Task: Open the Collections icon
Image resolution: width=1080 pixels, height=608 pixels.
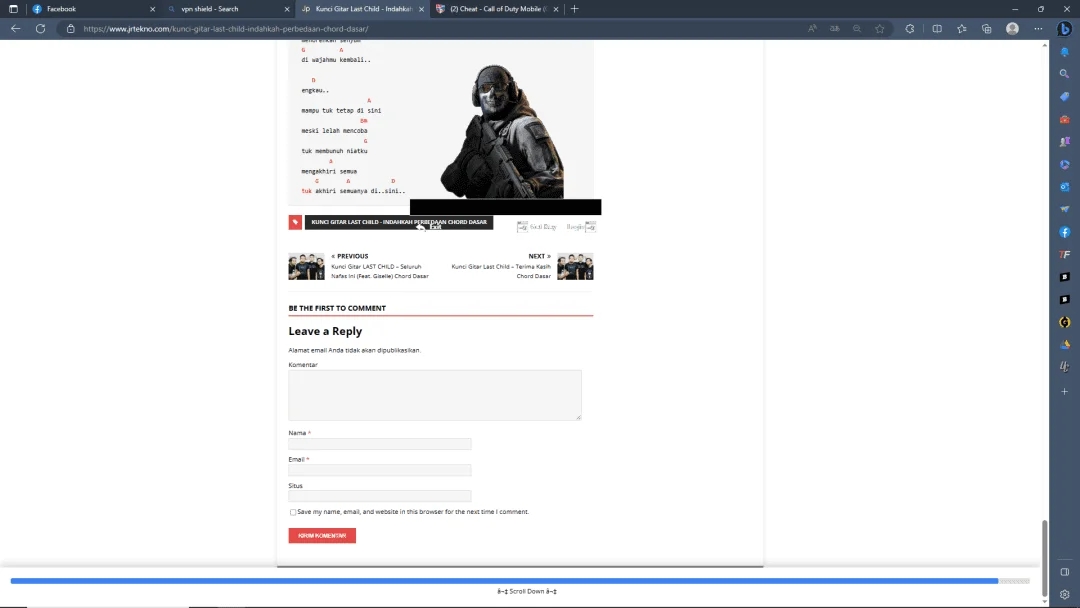Action: tap(986, 29)
